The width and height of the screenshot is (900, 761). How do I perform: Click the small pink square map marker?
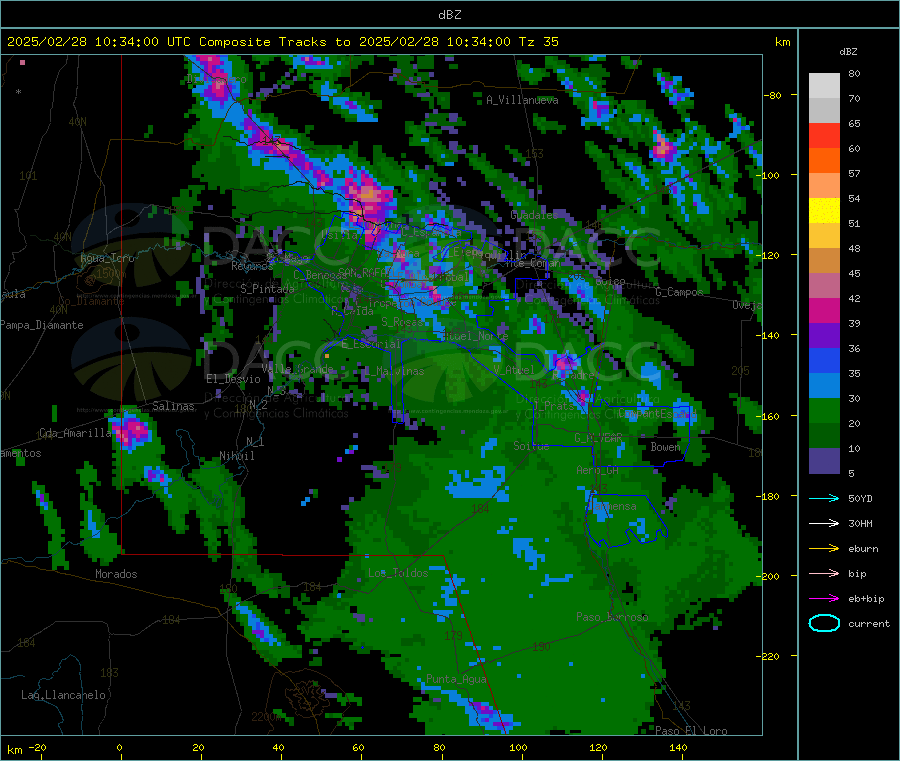(x=22, y=63)
